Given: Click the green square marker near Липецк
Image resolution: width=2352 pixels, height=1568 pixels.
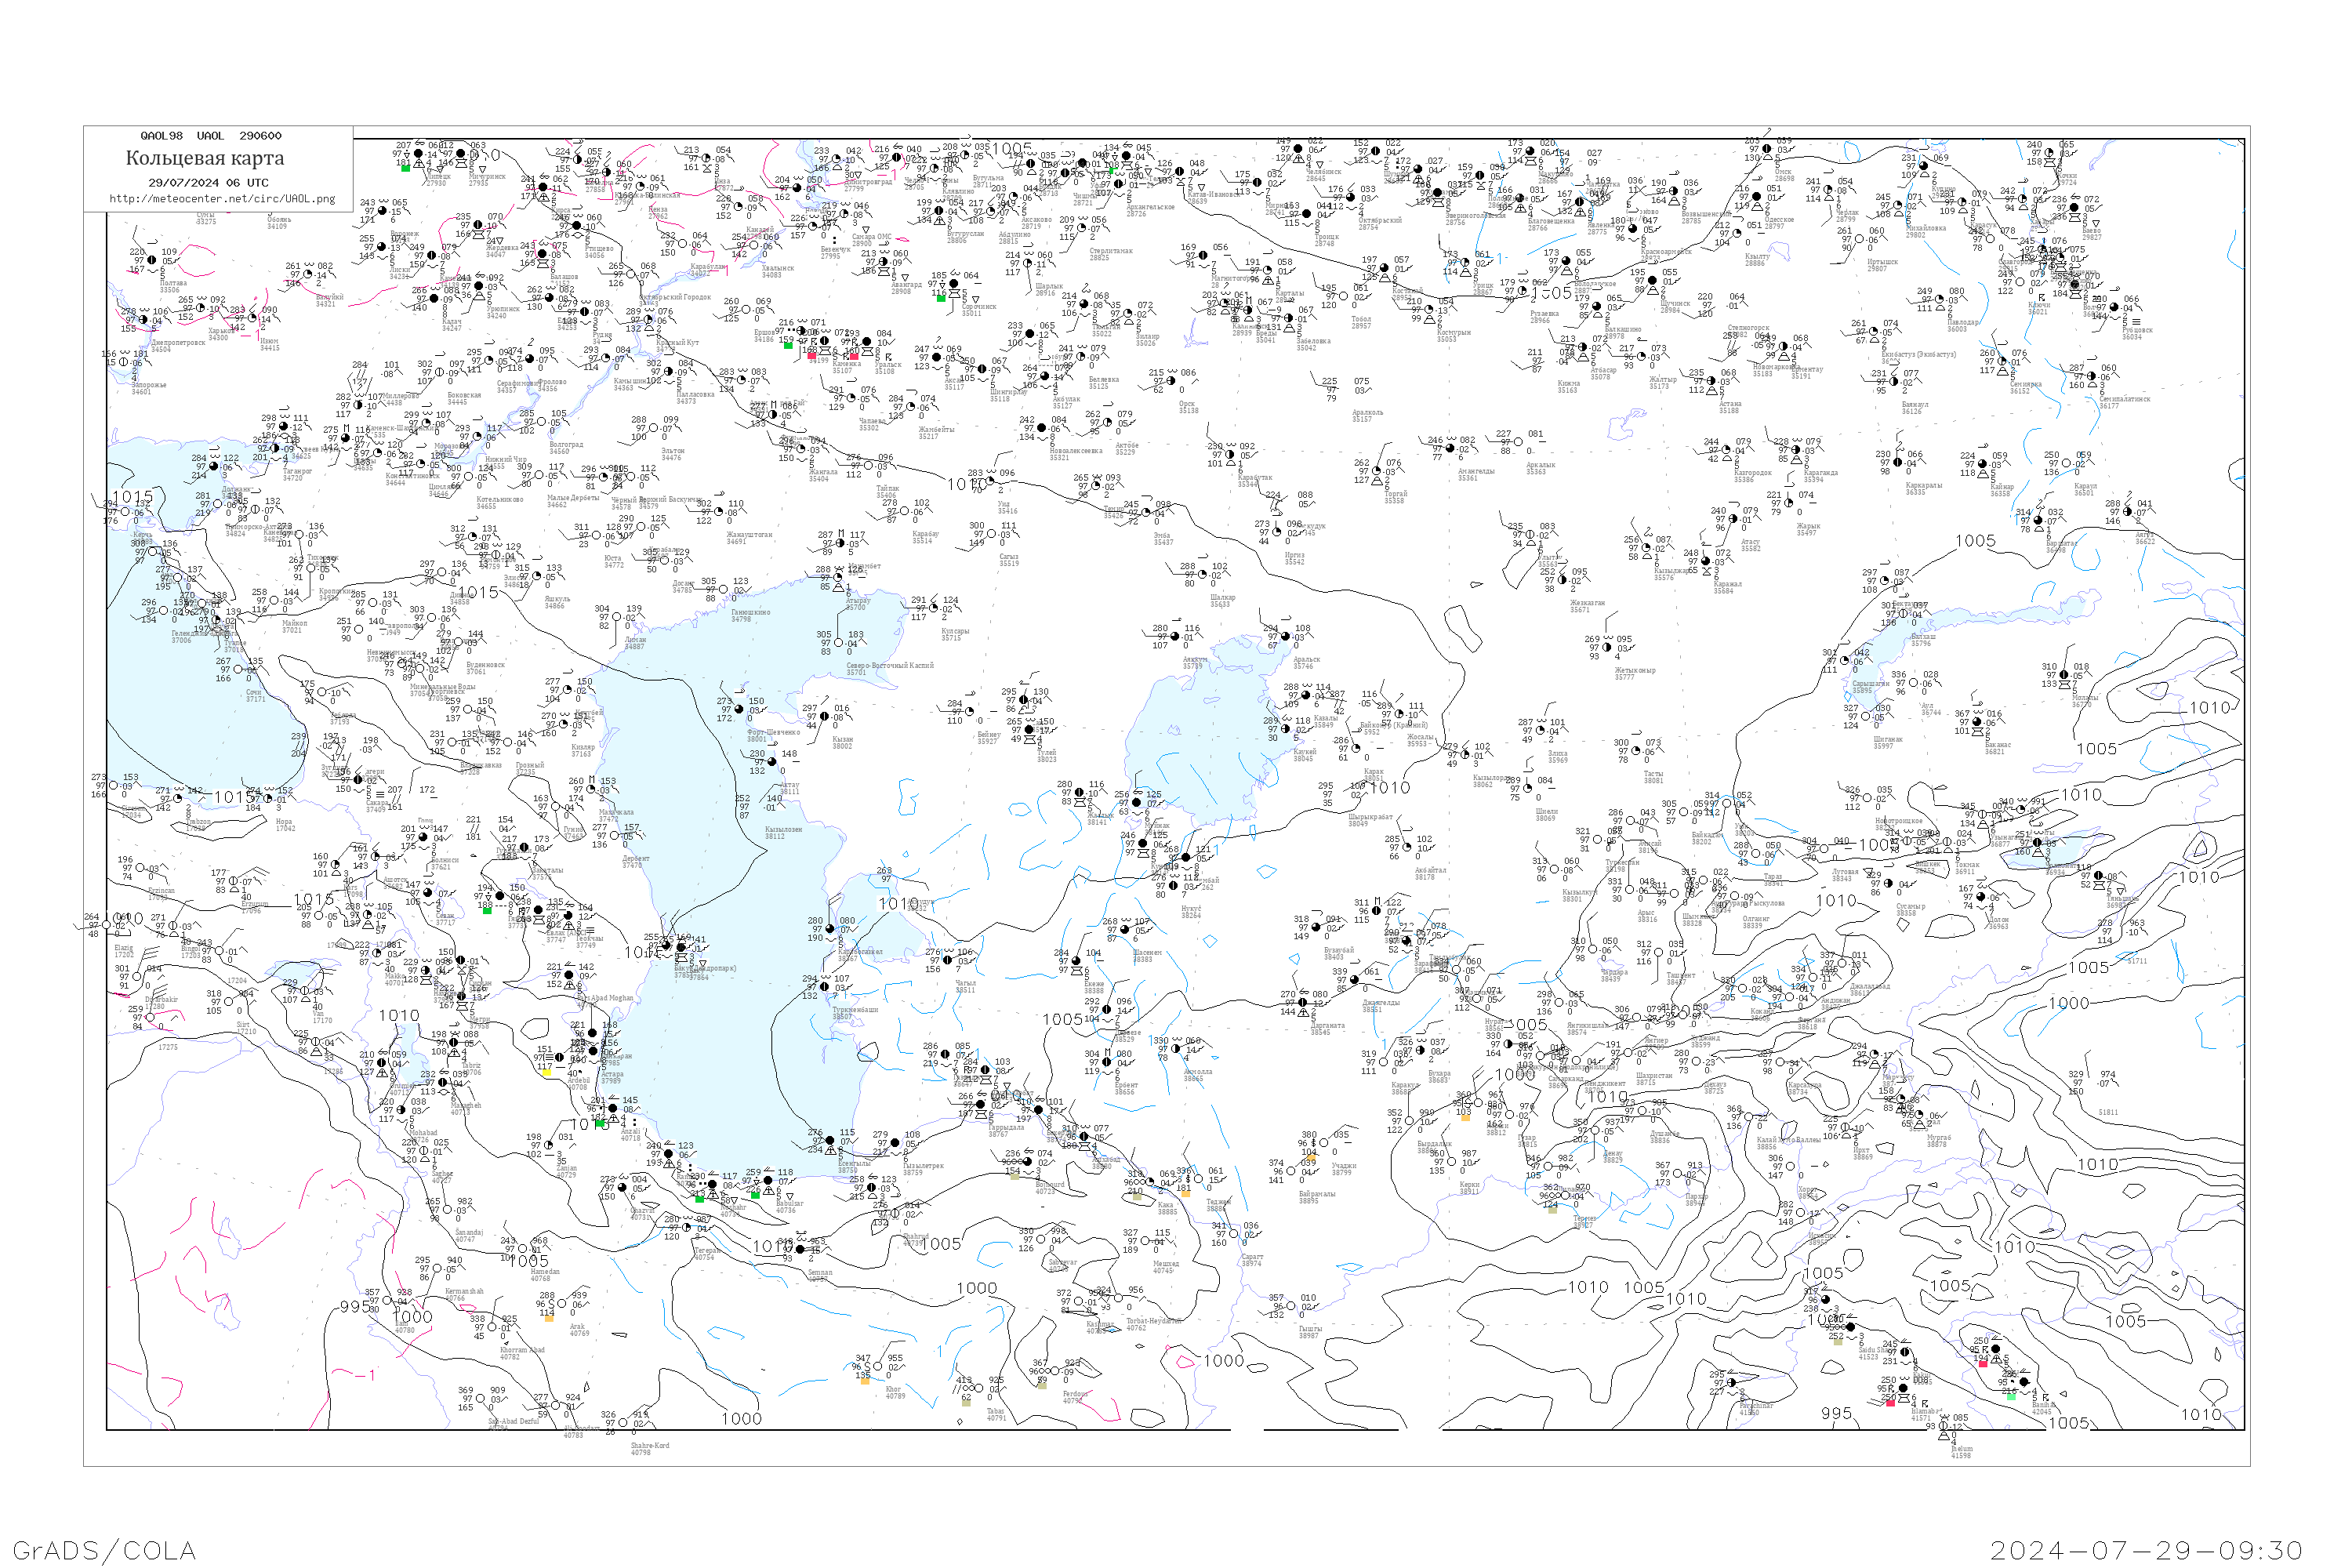Looking at the screenshot, I should coord(405,168).
